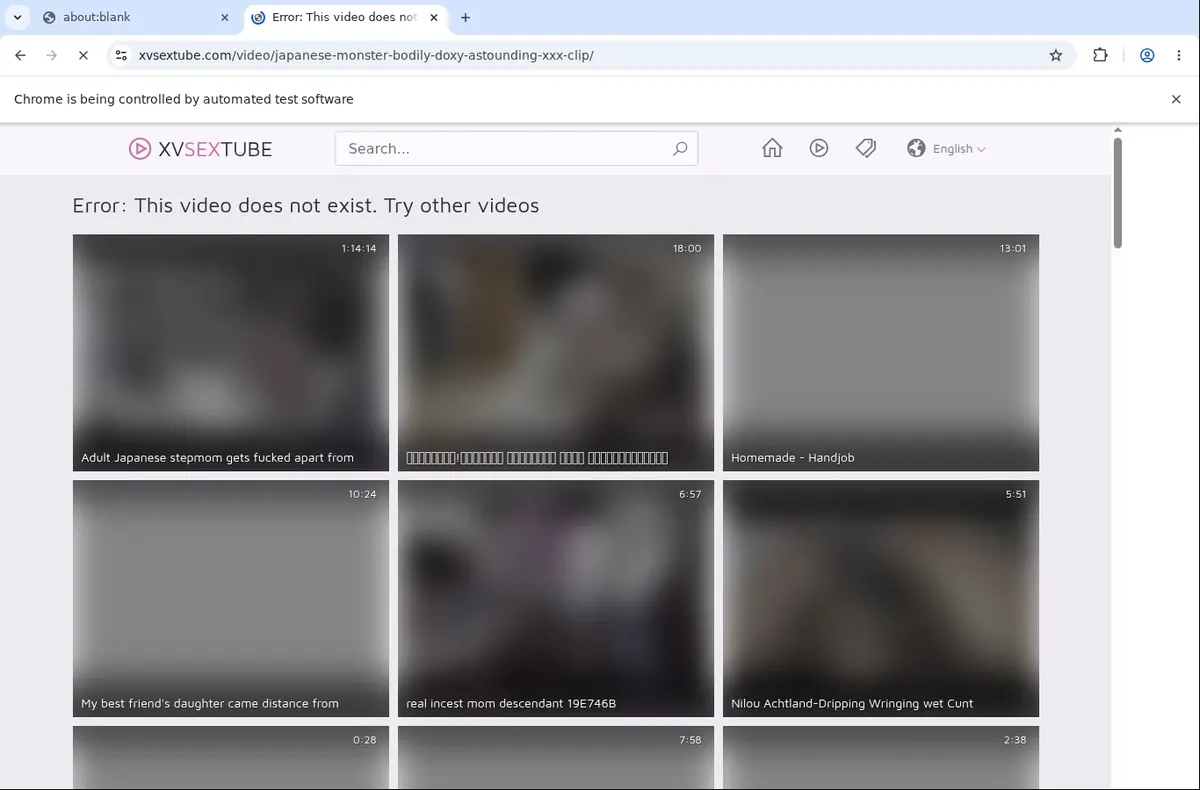Viewport: 1200px width, 790px height.
Task: Click the vertical page scrollbar thumb
Action: [1117, 192]
